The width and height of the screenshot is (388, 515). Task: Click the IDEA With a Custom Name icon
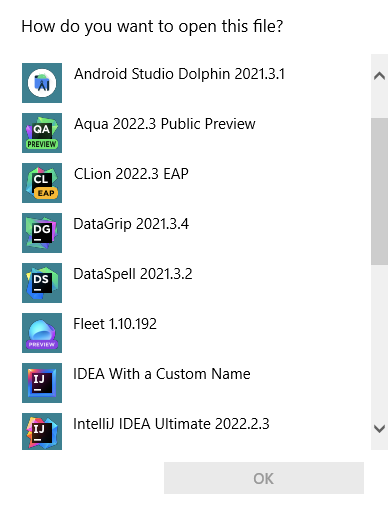coord(42,383)
